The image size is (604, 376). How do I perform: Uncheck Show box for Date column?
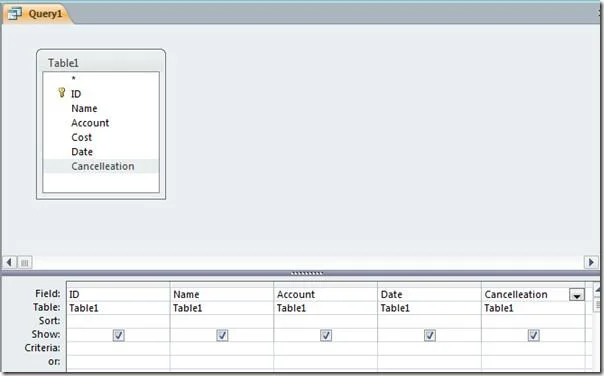430,335
